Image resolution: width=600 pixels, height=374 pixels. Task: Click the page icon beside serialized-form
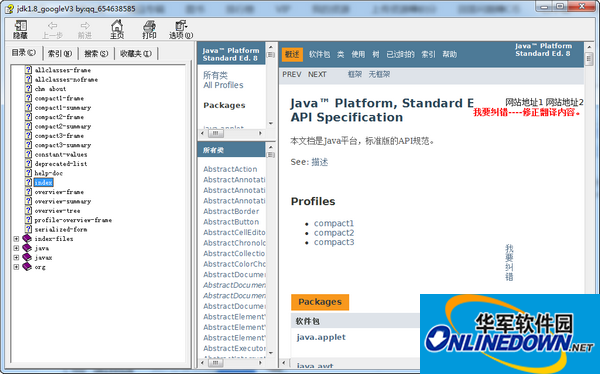point(28,229)
